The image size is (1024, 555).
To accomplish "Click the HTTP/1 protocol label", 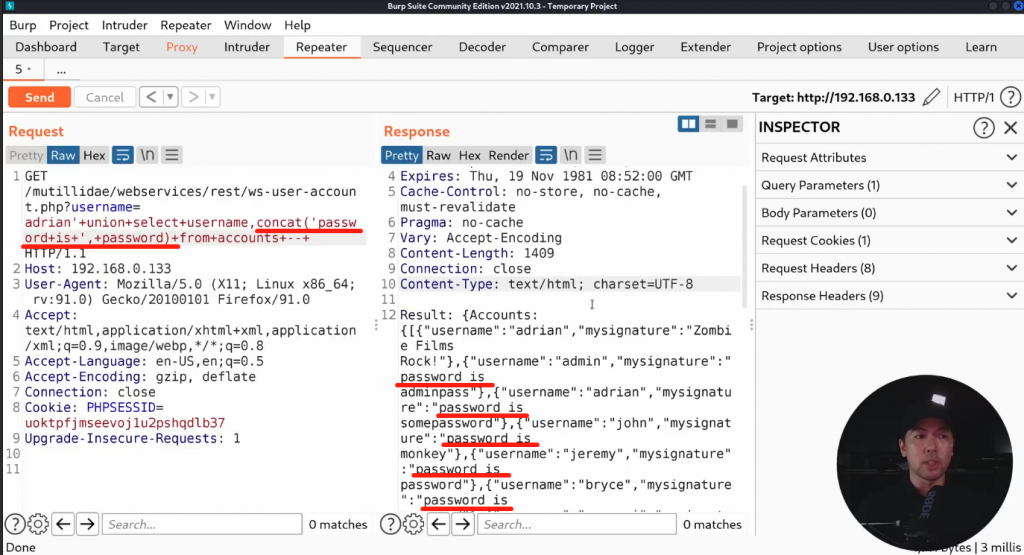I will (x=973, y=97).
